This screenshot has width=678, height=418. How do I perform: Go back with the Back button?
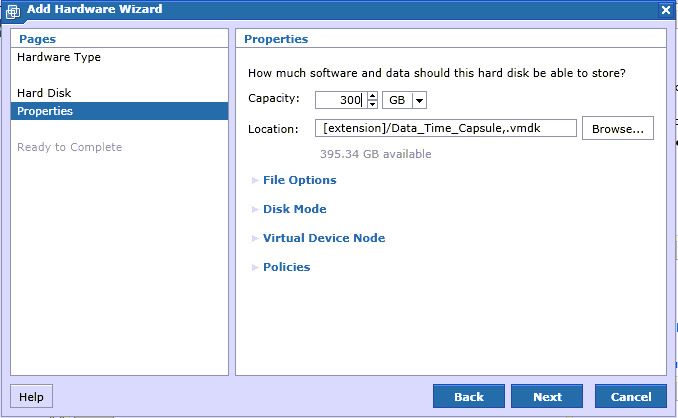tap(469, 396)
